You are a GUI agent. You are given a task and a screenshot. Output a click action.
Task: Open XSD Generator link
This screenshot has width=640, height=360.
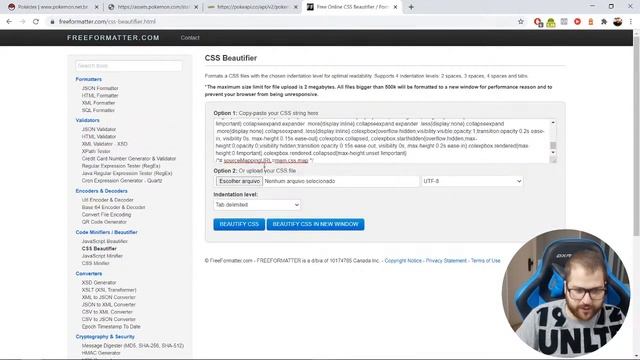pyautogui.click(x=99, y=282)
